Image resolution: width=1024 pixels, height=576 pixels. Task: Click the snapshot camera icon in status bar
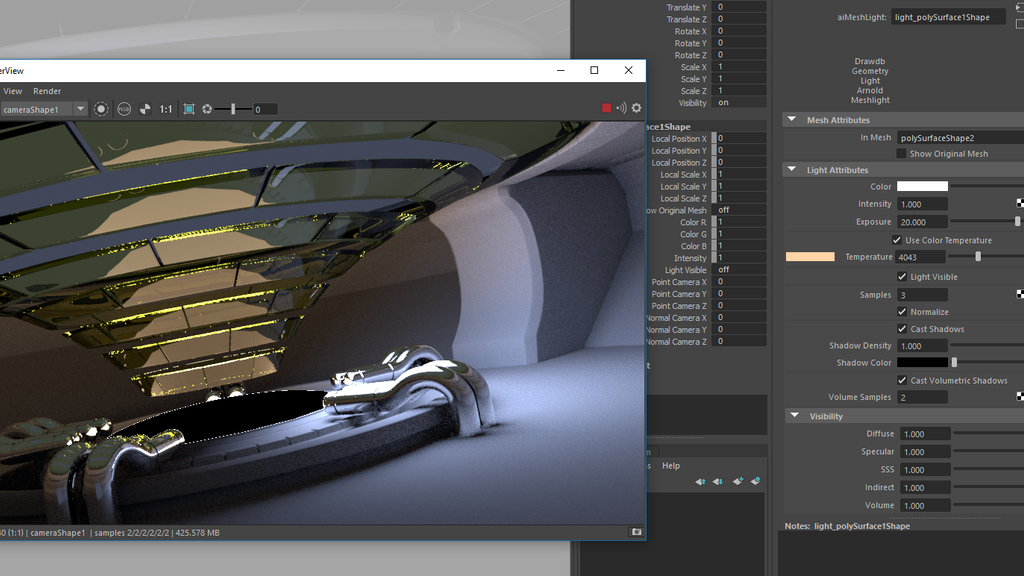[636, 532]
